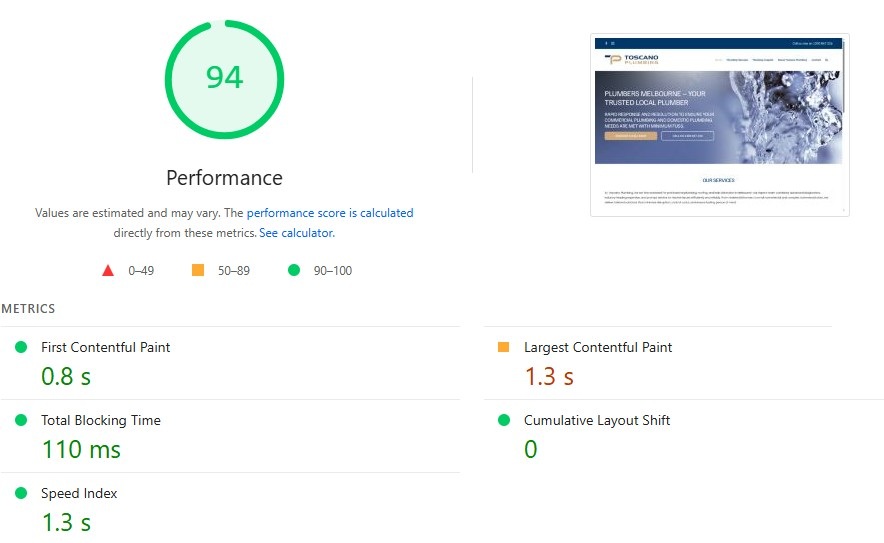
Task: Open the 'performance score is calculated' link
Action: coord(330,213)
